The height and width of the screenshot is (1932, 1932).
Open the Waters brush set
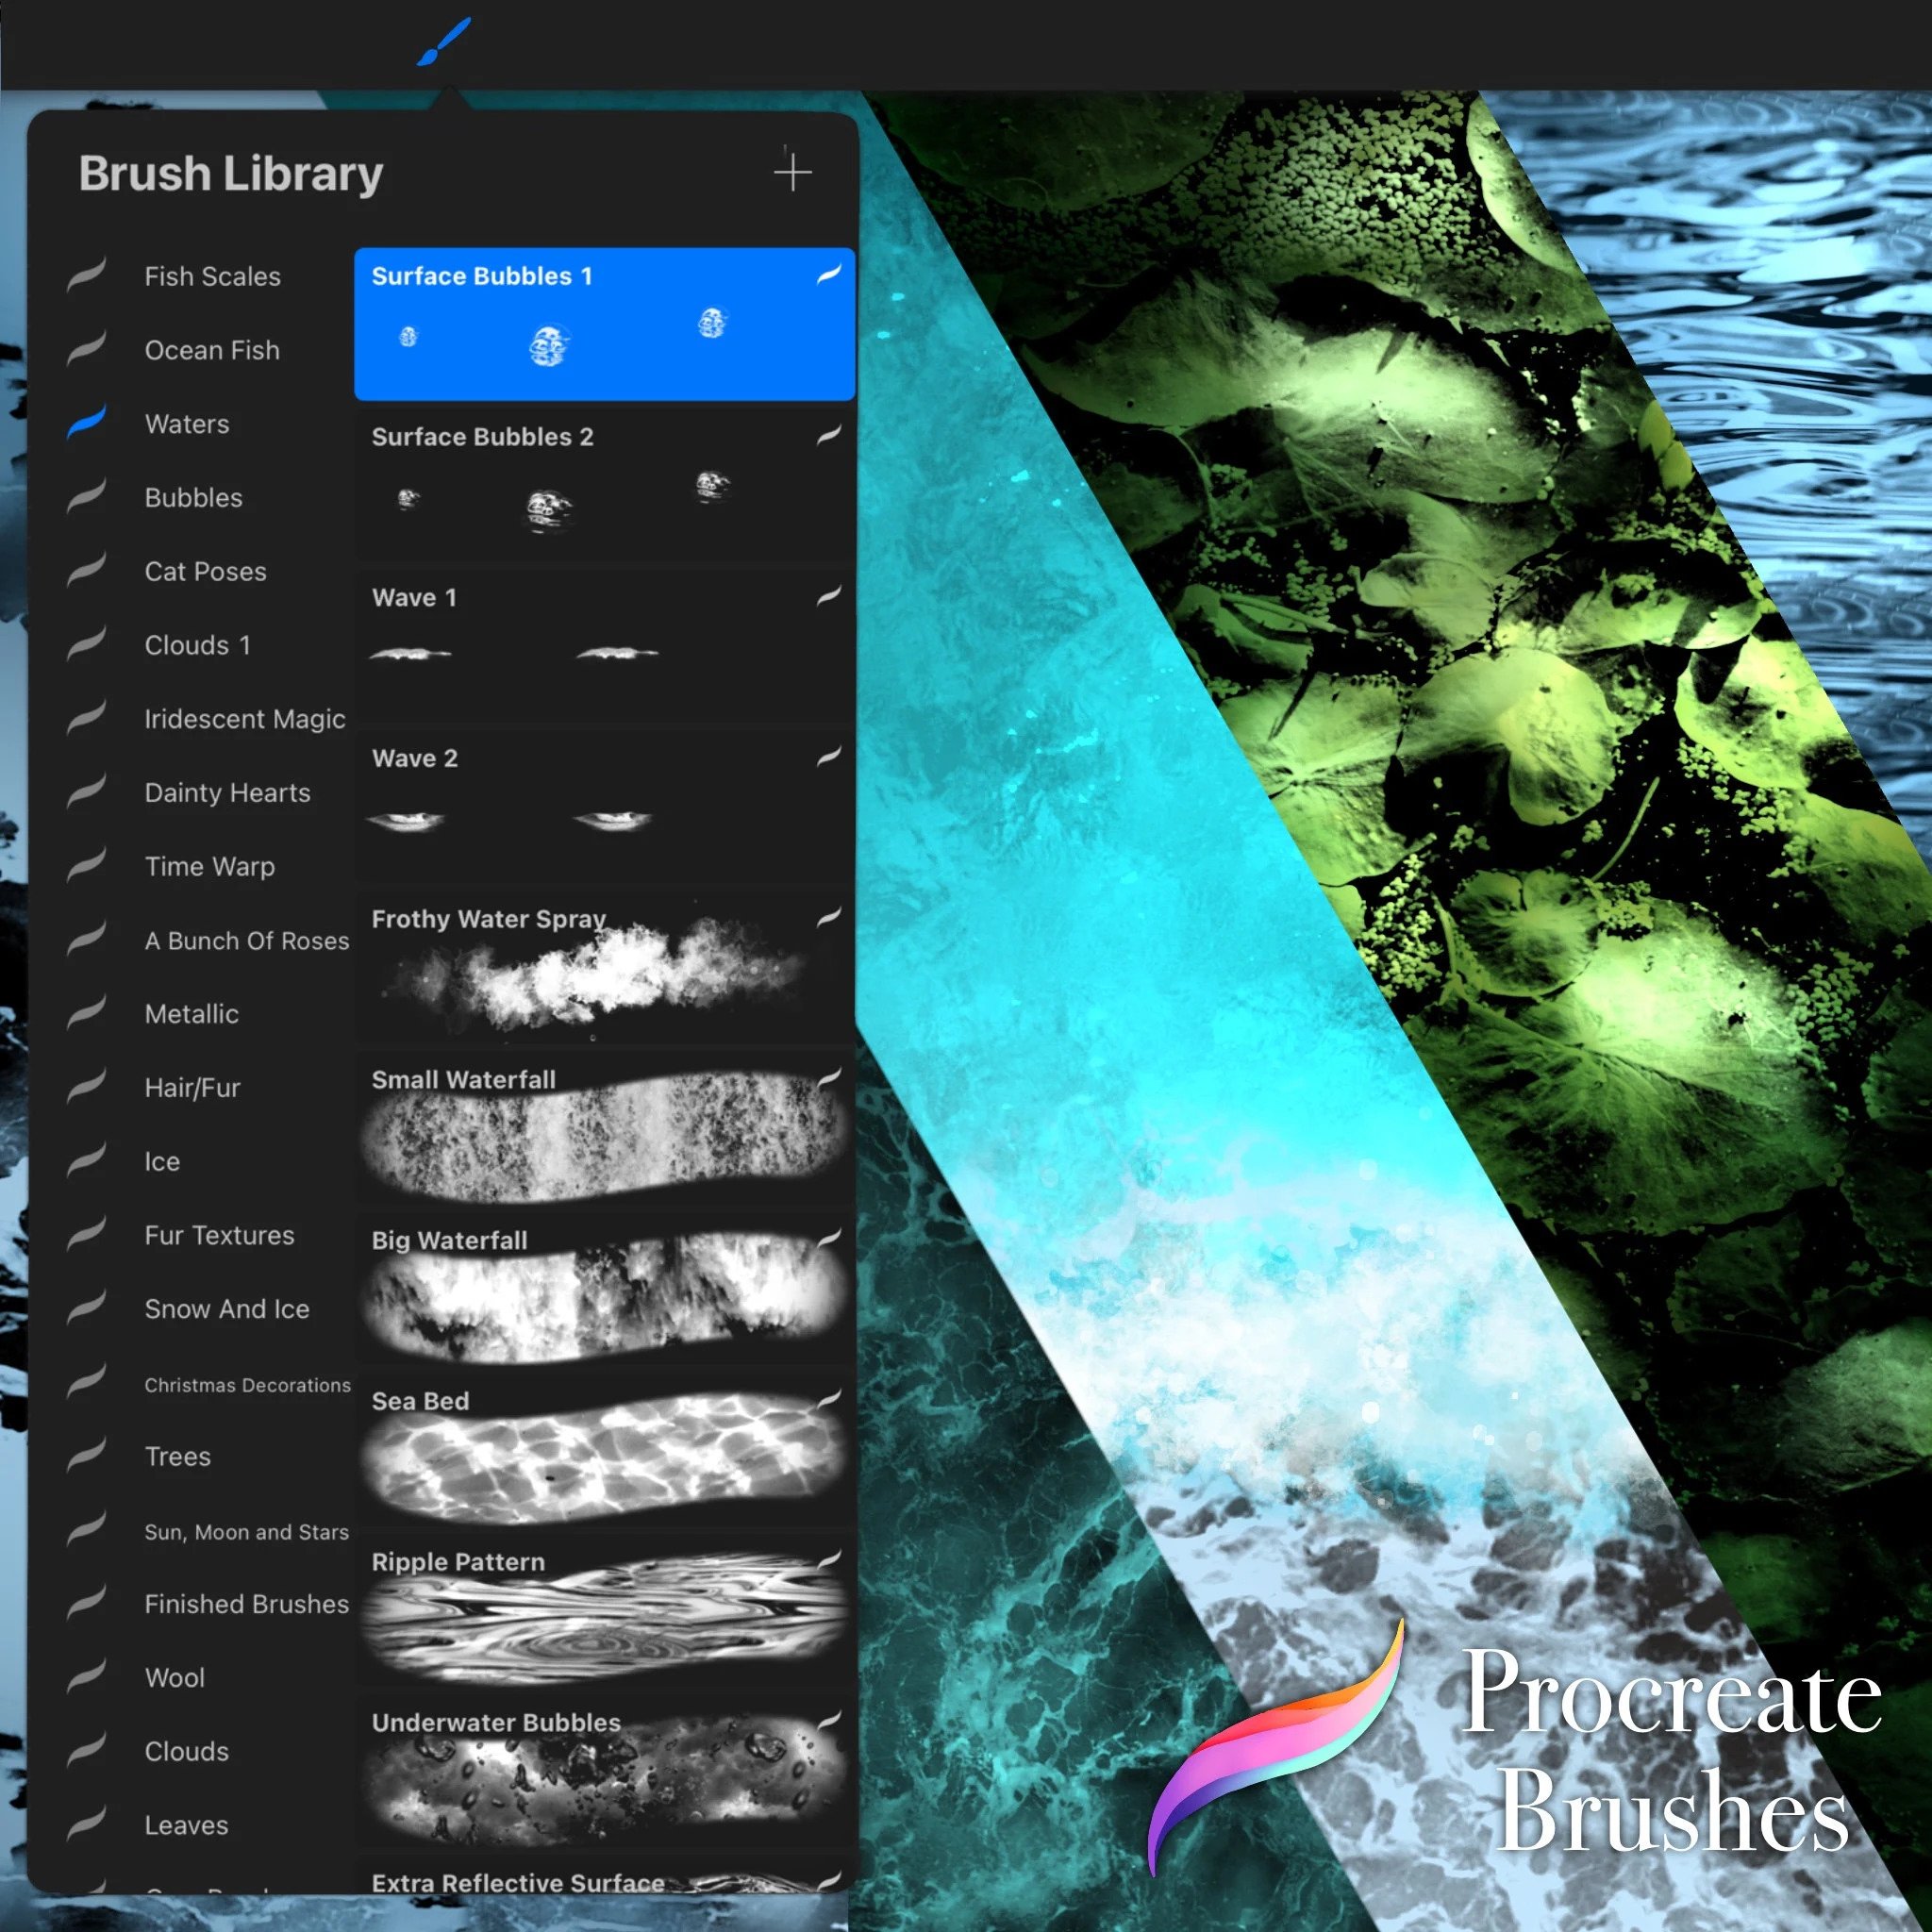point(187,424)
